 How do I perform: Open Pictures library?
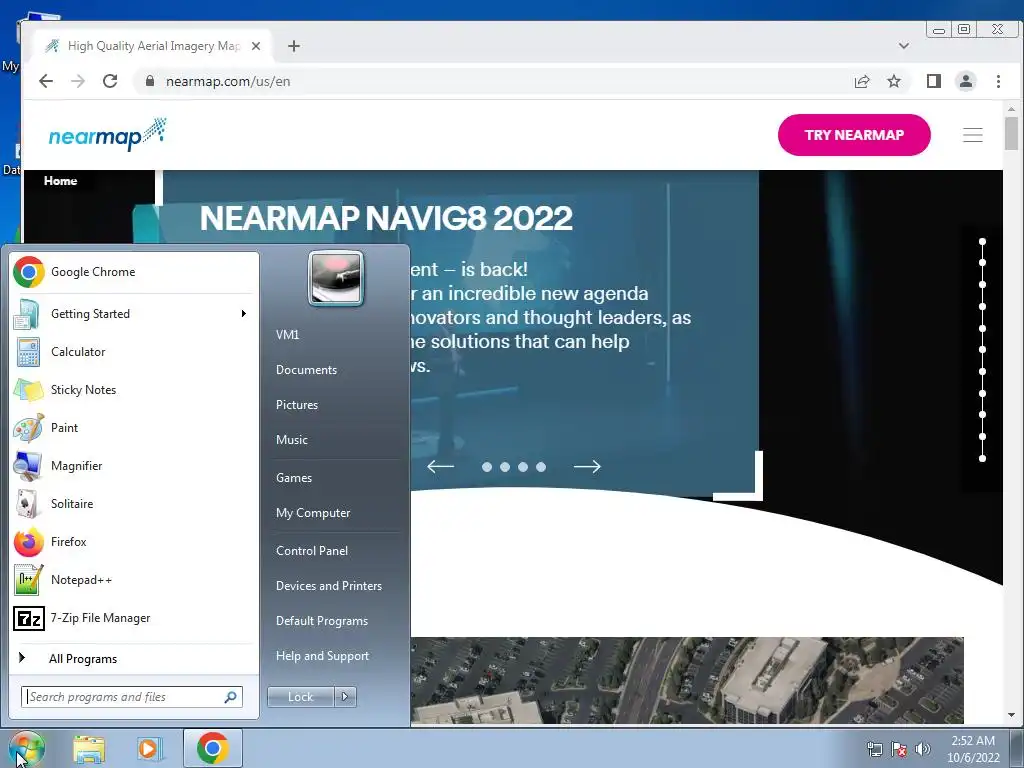(296, 405)
